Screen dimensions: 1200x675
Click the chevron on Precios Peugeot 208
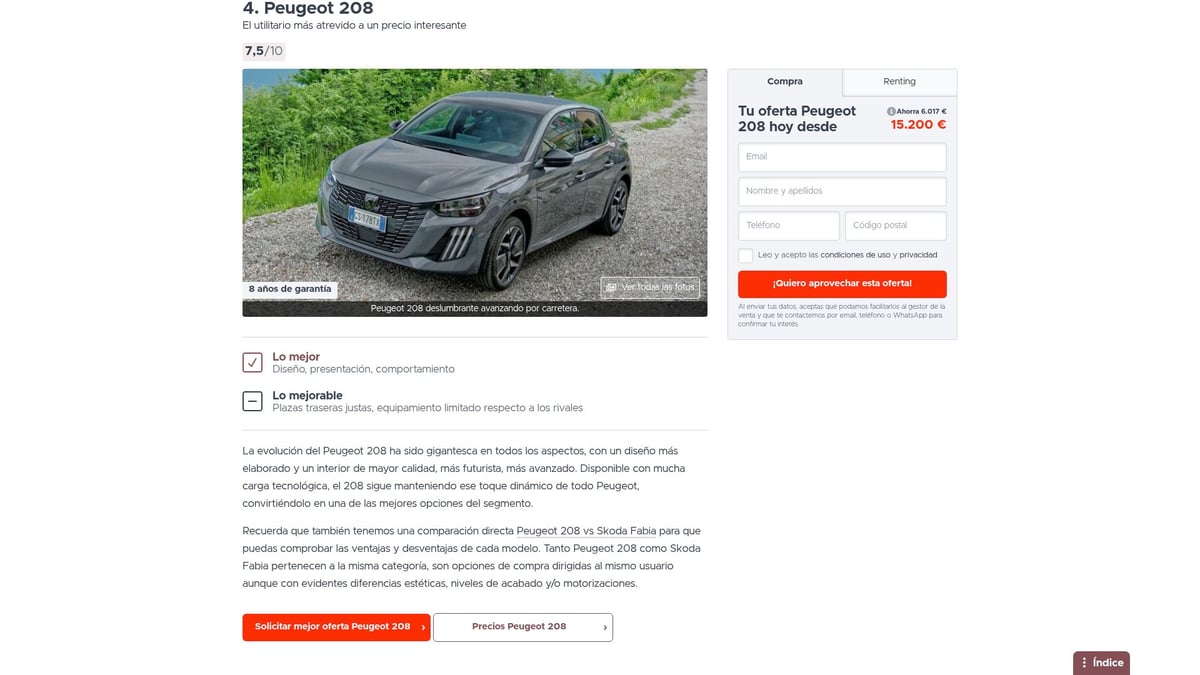(605, 627)
